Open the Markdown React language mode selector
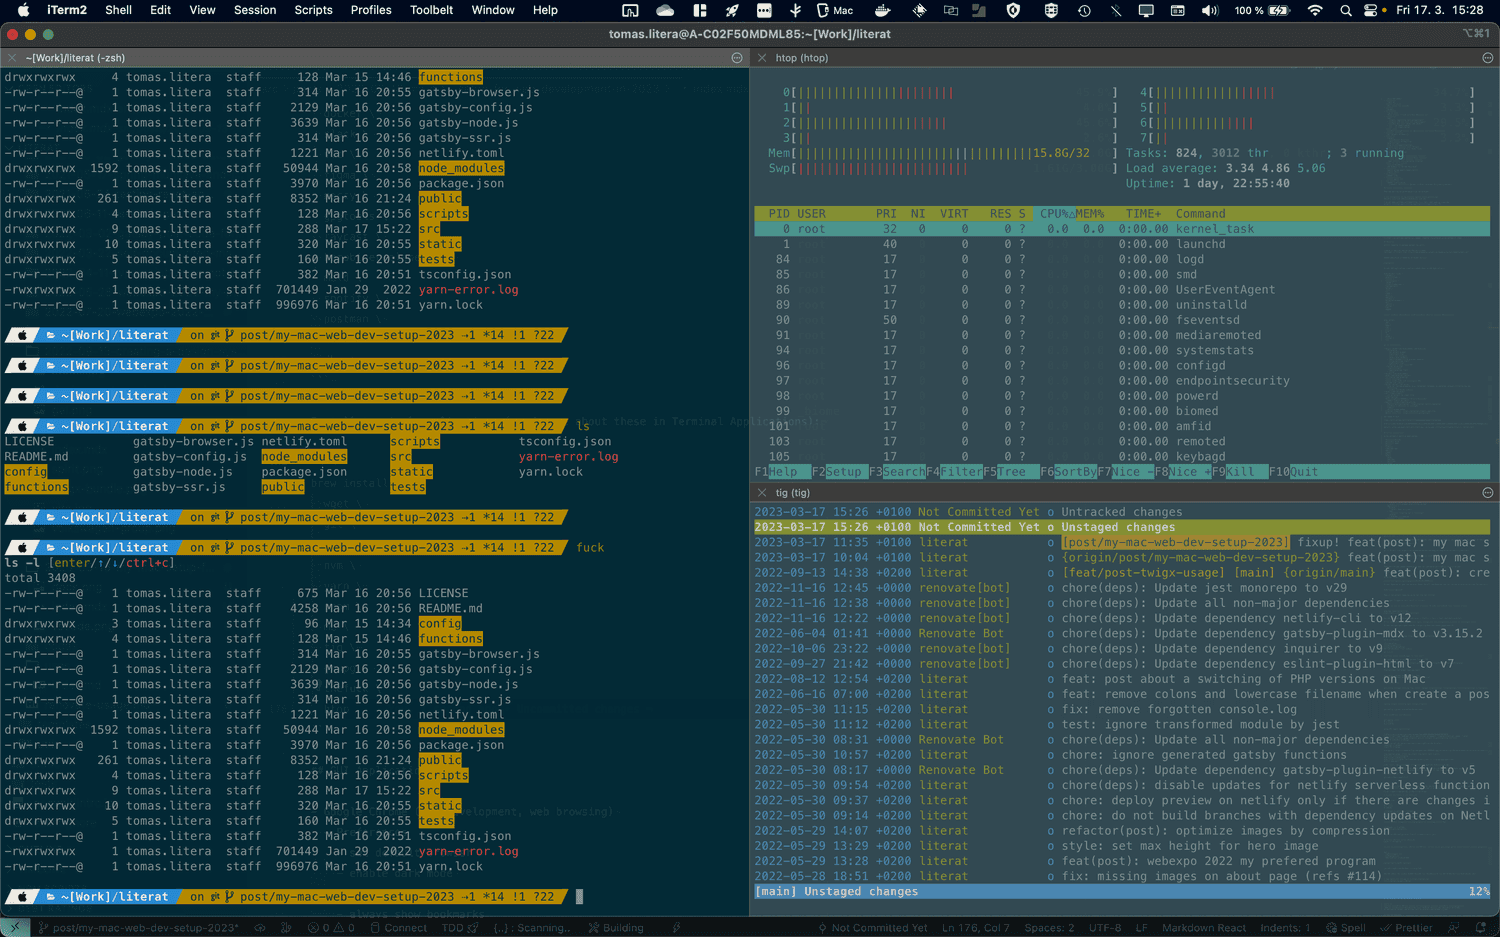The image size is (1500, 937). (x=1204, y=928)
